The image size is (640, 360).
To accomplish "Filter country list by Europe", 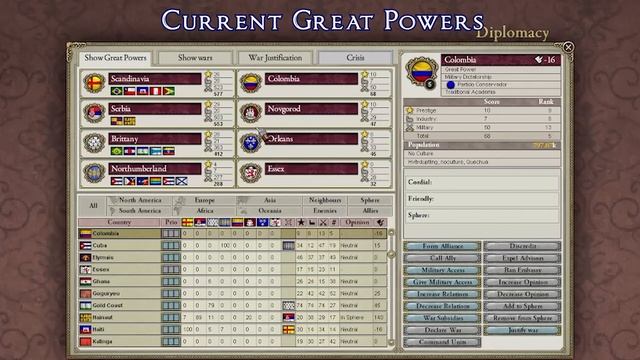I will [x=204, y=200].
